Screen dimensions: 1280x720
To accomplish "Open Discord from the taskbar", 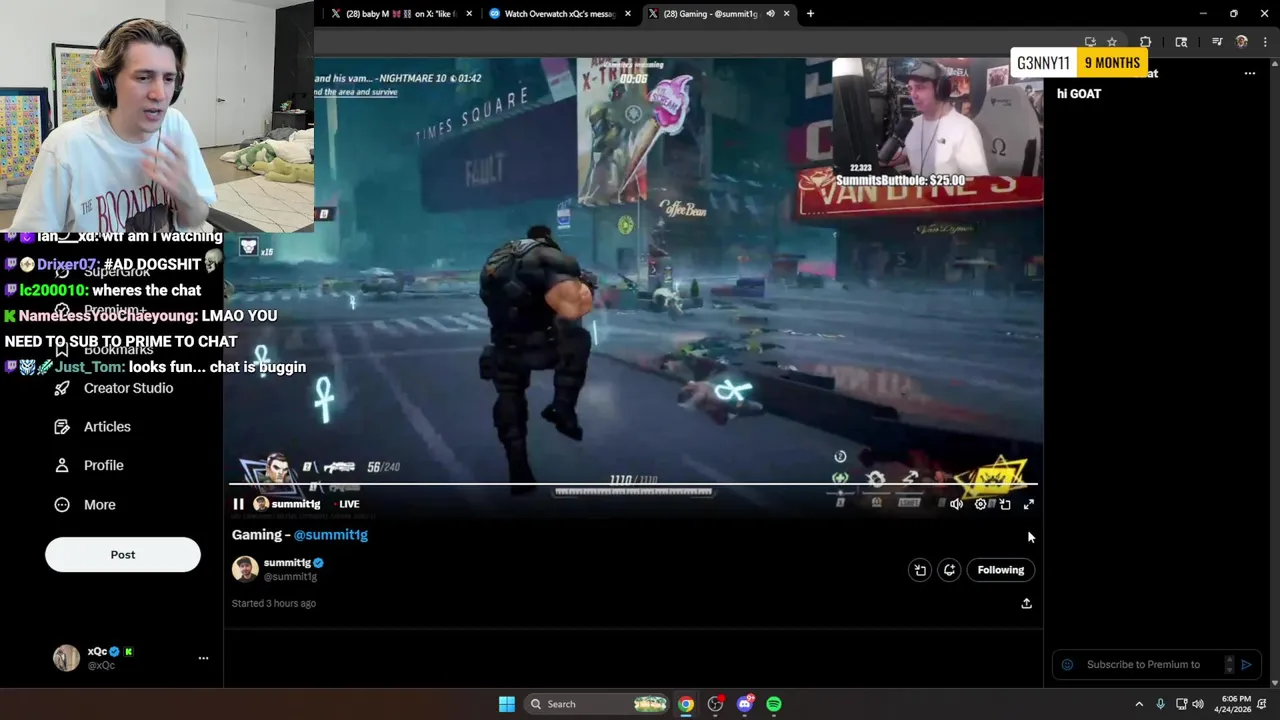I will click(744, 704).
